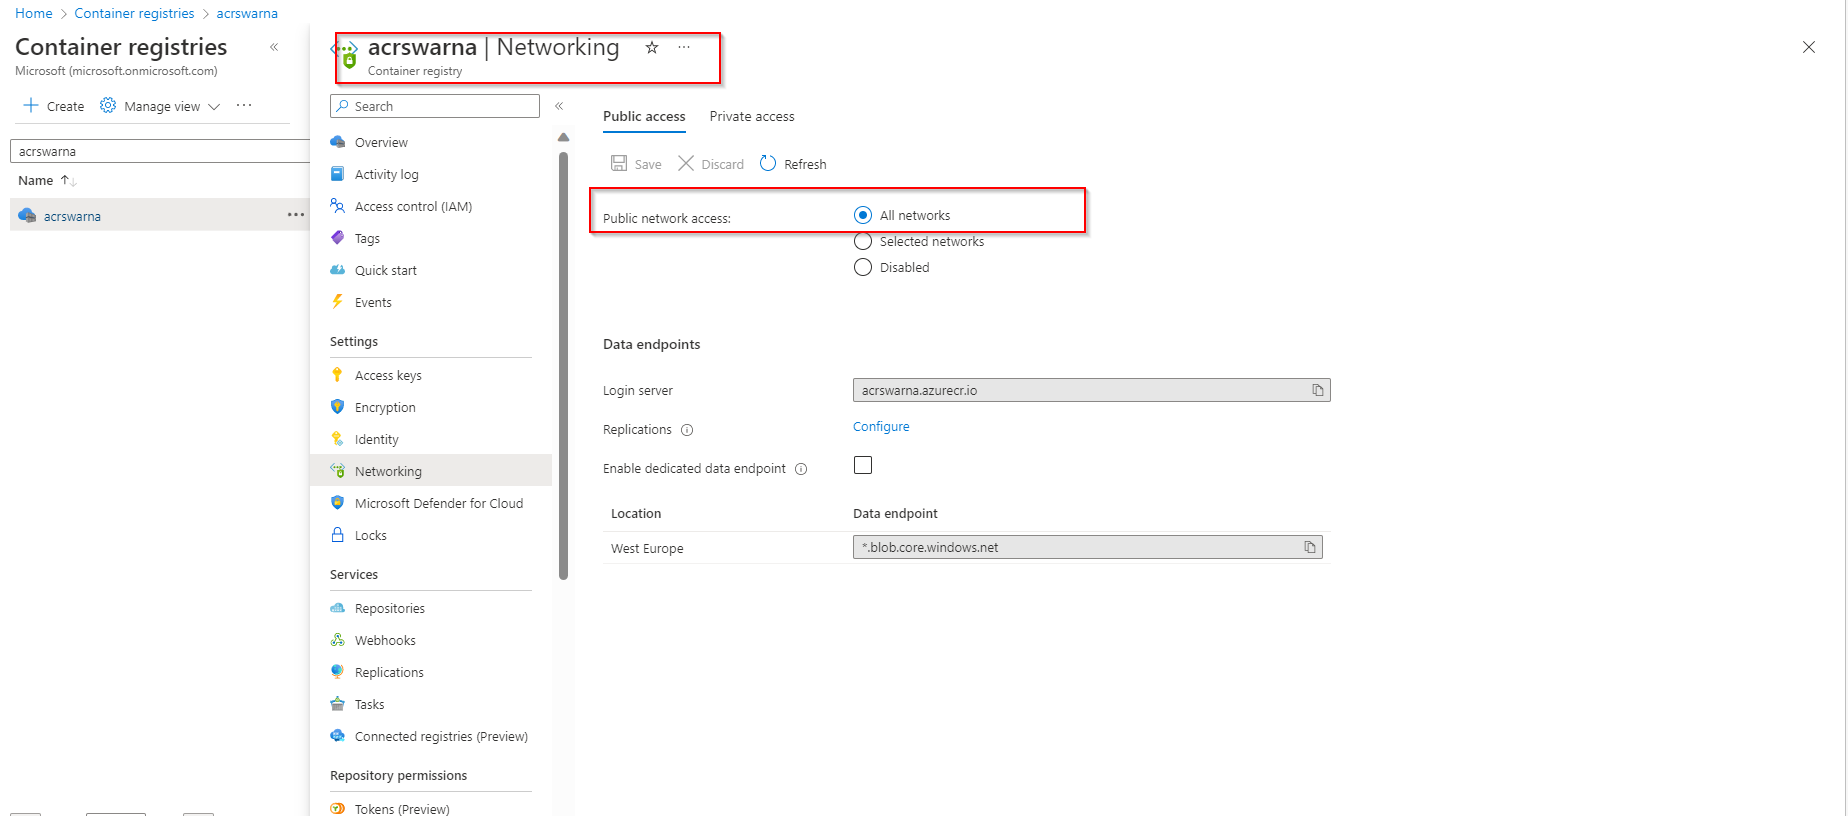Select the Selected networks radio option

pos(863,241)
